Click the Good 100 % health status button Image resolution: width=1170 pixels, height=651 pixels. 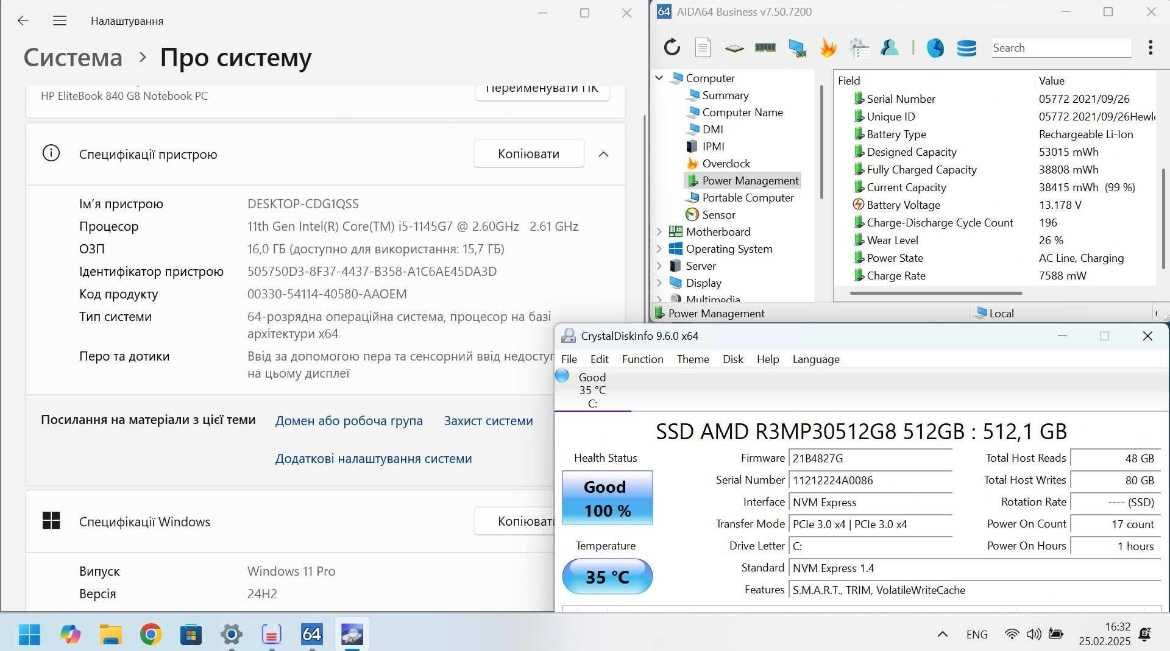click(x=607, y=498)
